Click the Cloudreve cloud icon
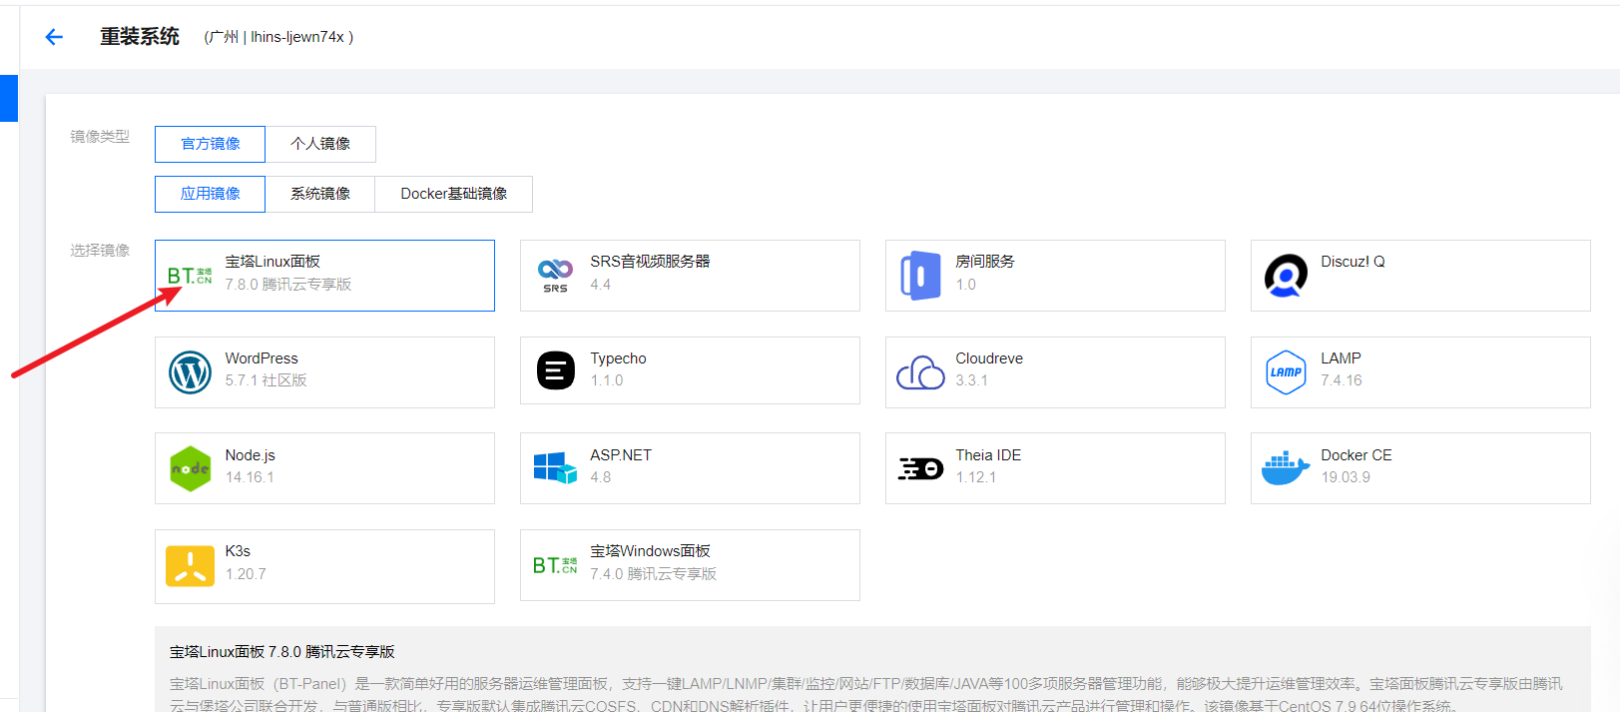 tap(920, 372)
